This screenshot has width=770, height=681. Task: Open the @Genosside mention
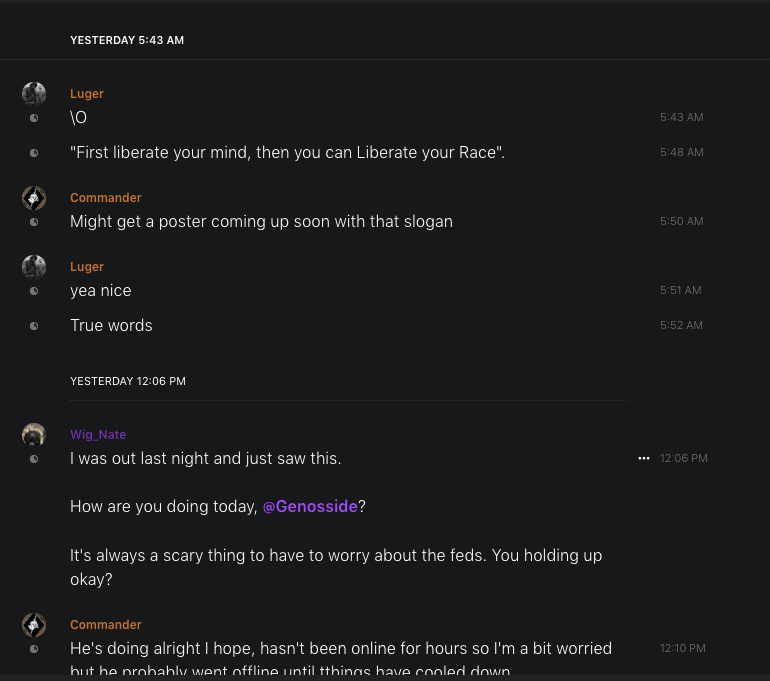click(310, 507)
